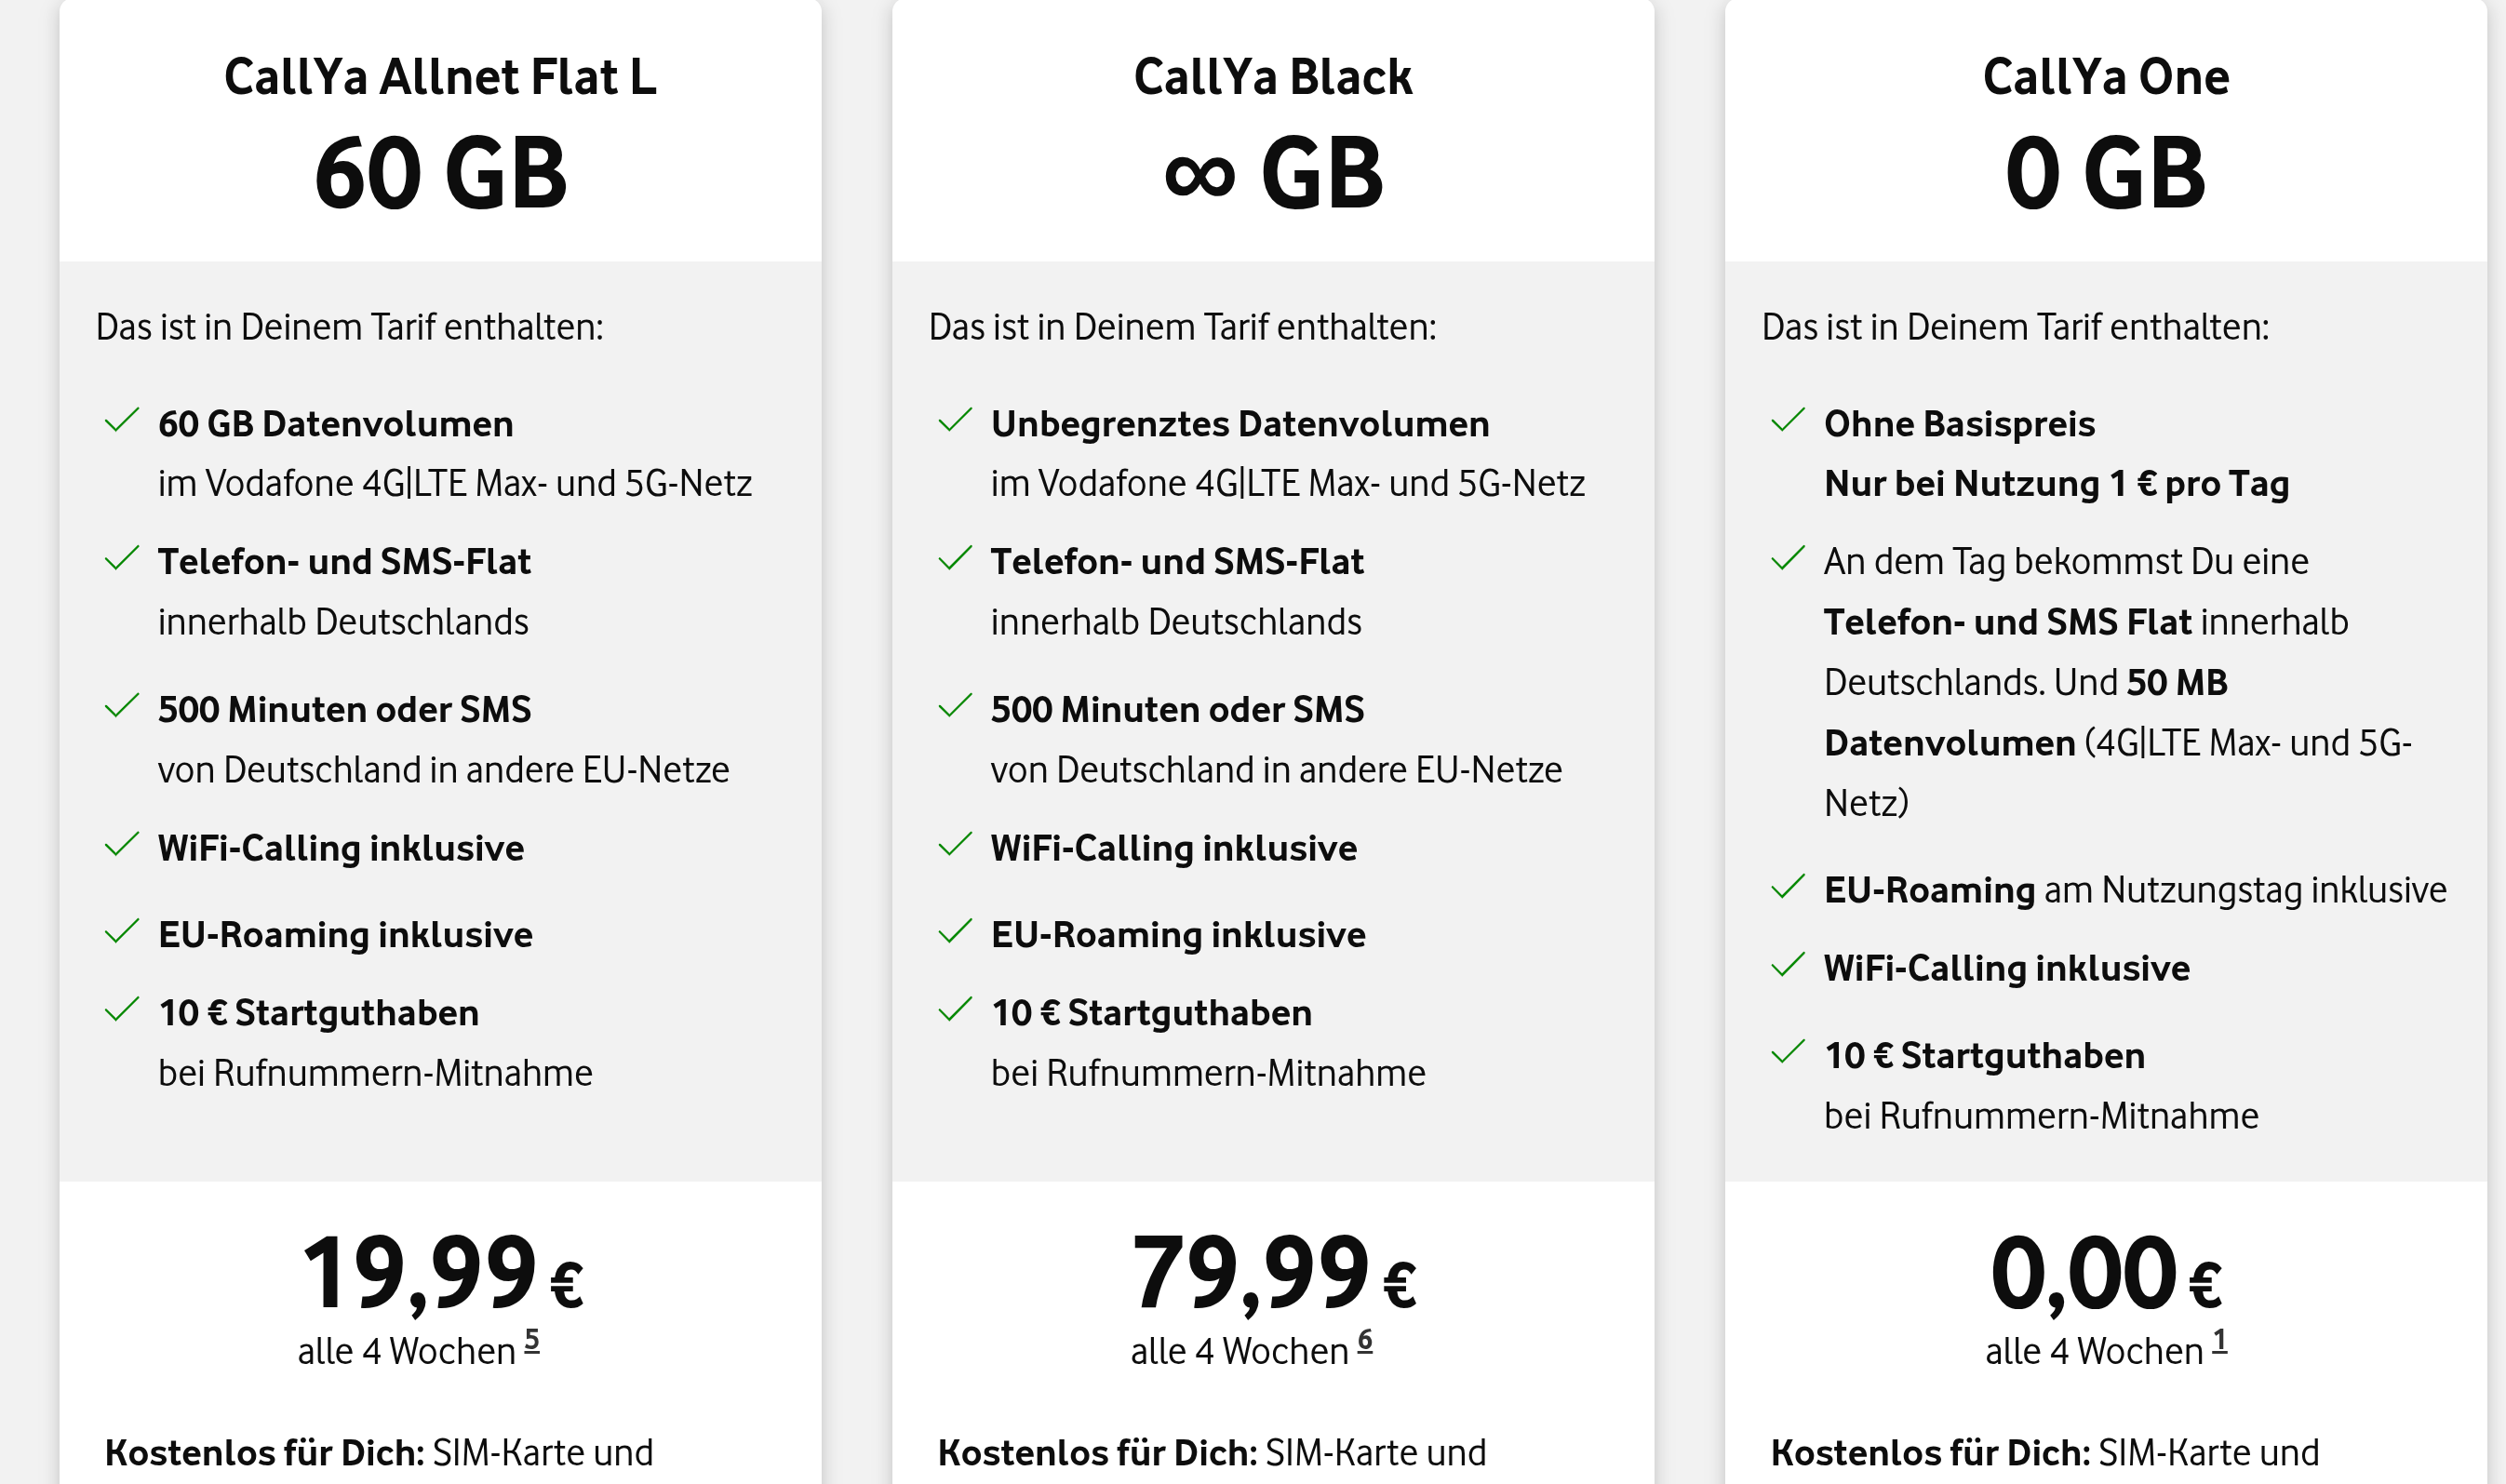
Task: Click checkmark beside 500 Minuten oder SMS in CallYa Black
Action: (x=955, y=706)
